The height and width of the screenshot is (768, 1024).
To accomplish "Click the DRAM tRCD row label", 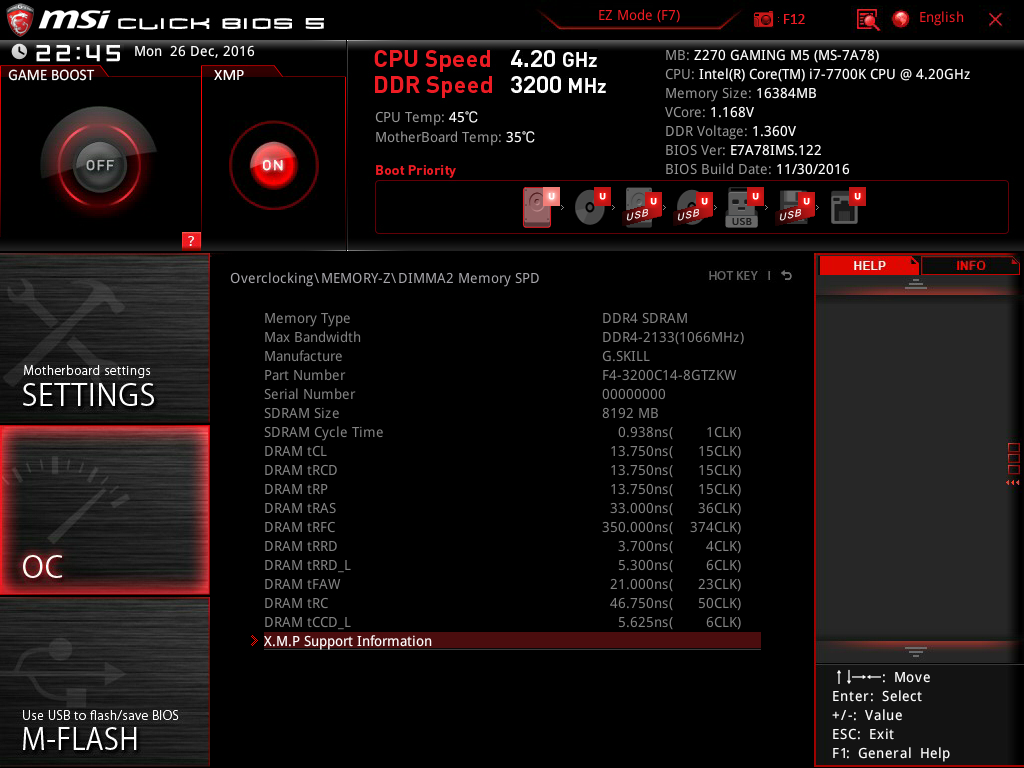I will (300, 470).
